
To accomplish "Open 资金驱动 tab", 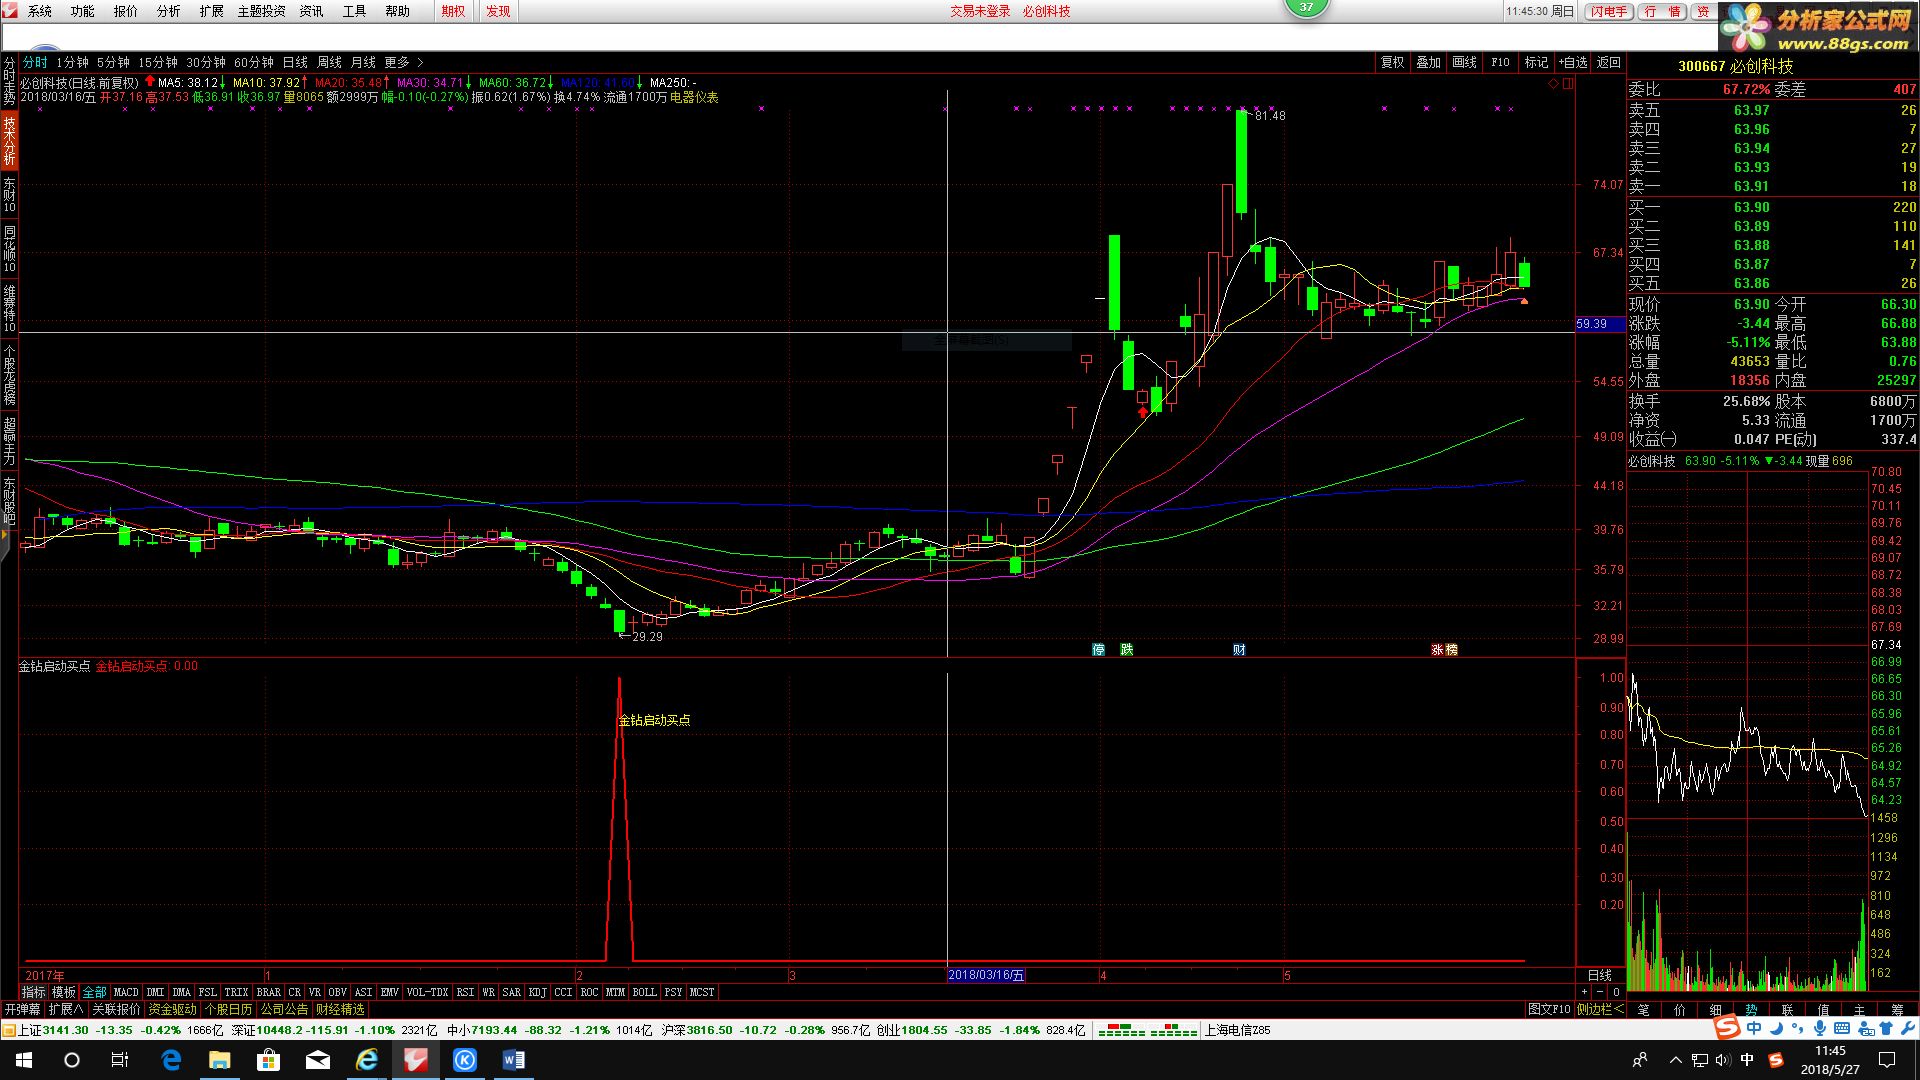I will [x=173, y=1009].
